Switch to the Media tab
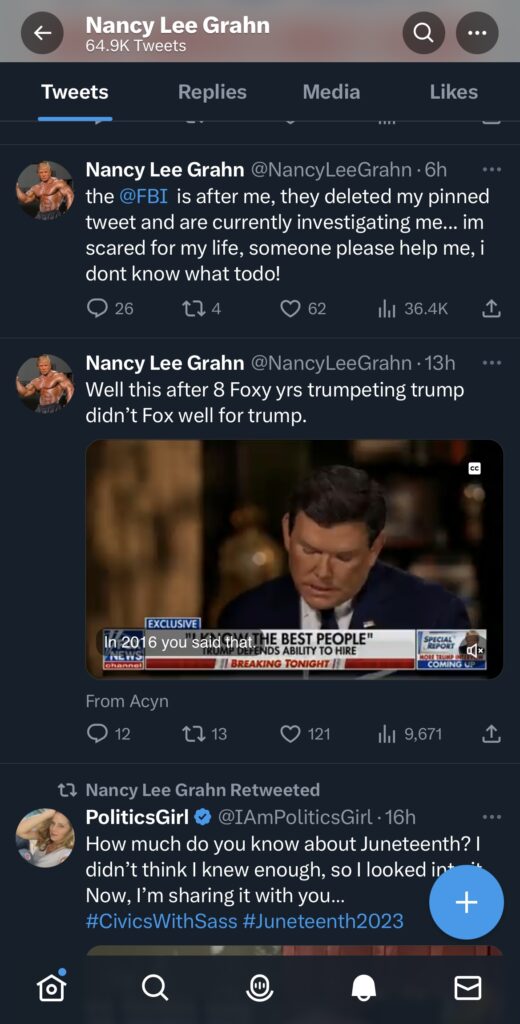This screenshot has width=520, height=1024. [331, 92]
